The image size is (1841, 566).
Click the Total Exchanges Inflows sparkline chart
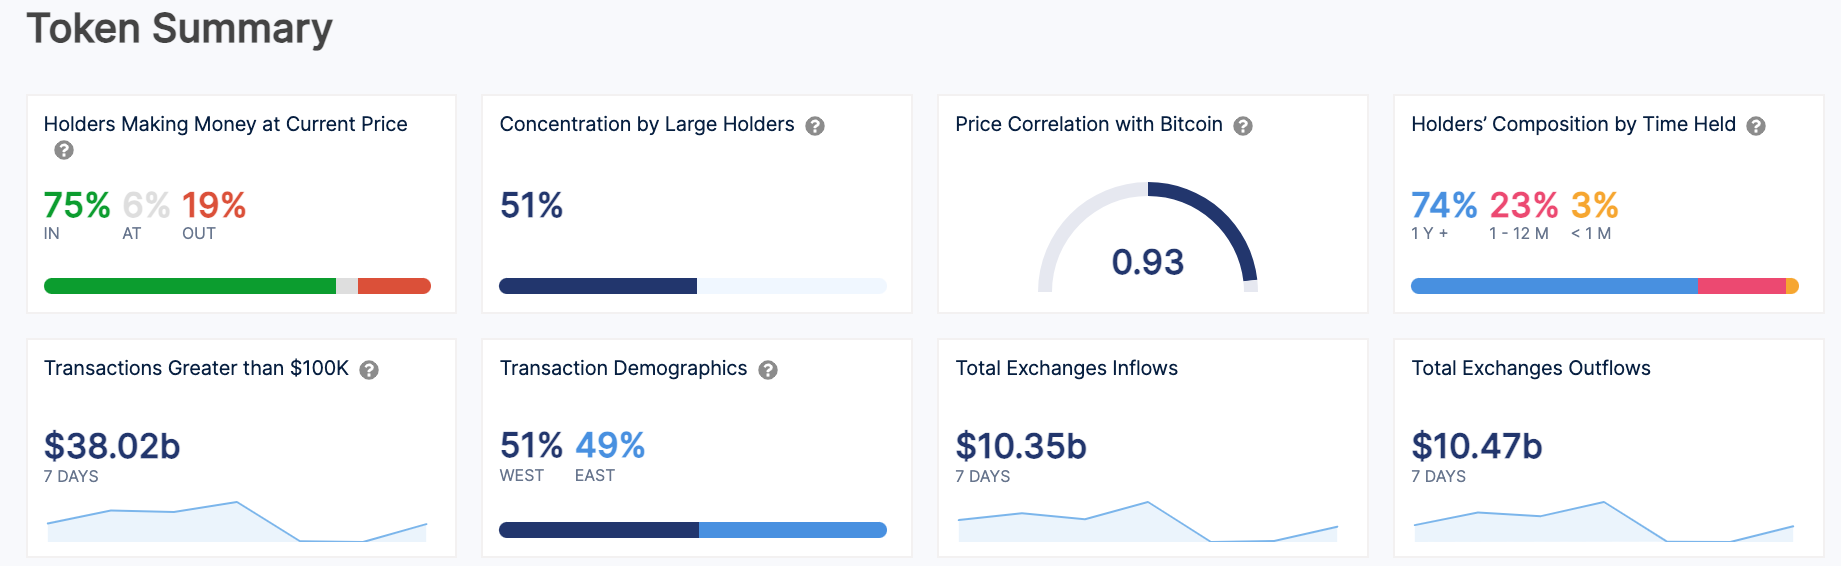[1147, 522]
